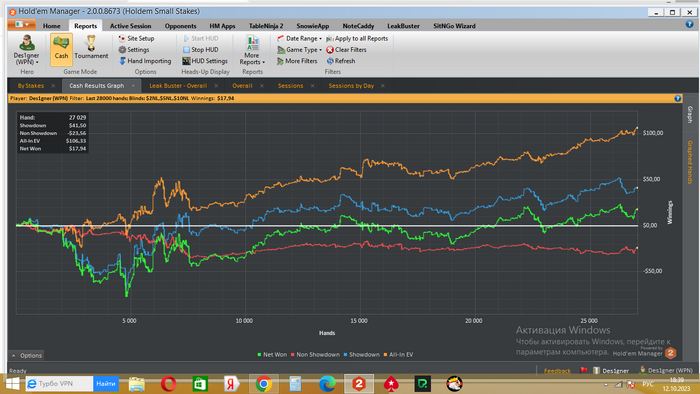This screenshot has width=700, height=394.
Task: Open File Explorer from taskbar
Action: (137, 384)
